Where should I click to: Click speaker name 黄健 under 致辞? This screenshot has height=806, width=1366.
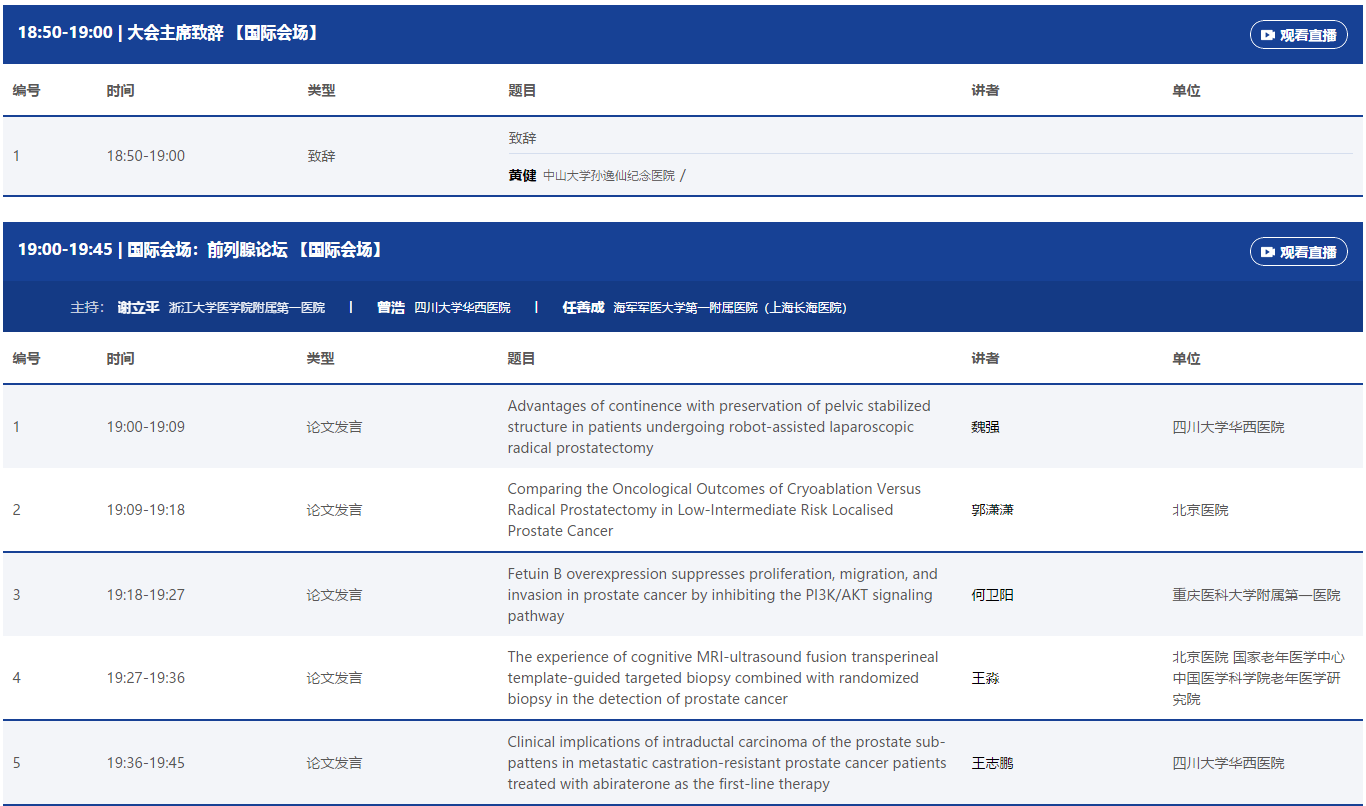coord(522,176)
